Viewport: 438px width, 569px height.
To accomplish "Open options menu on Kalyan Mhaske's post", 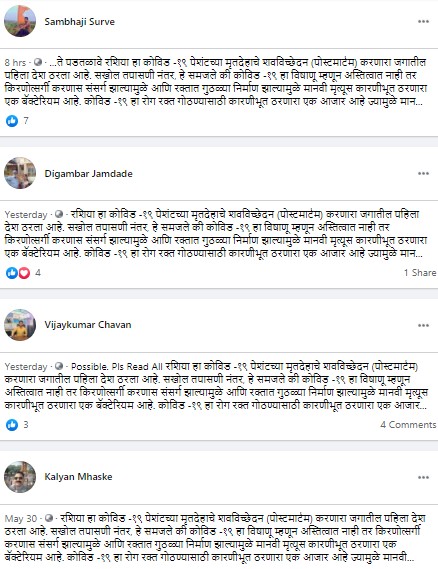I will [x=423, y=477].
